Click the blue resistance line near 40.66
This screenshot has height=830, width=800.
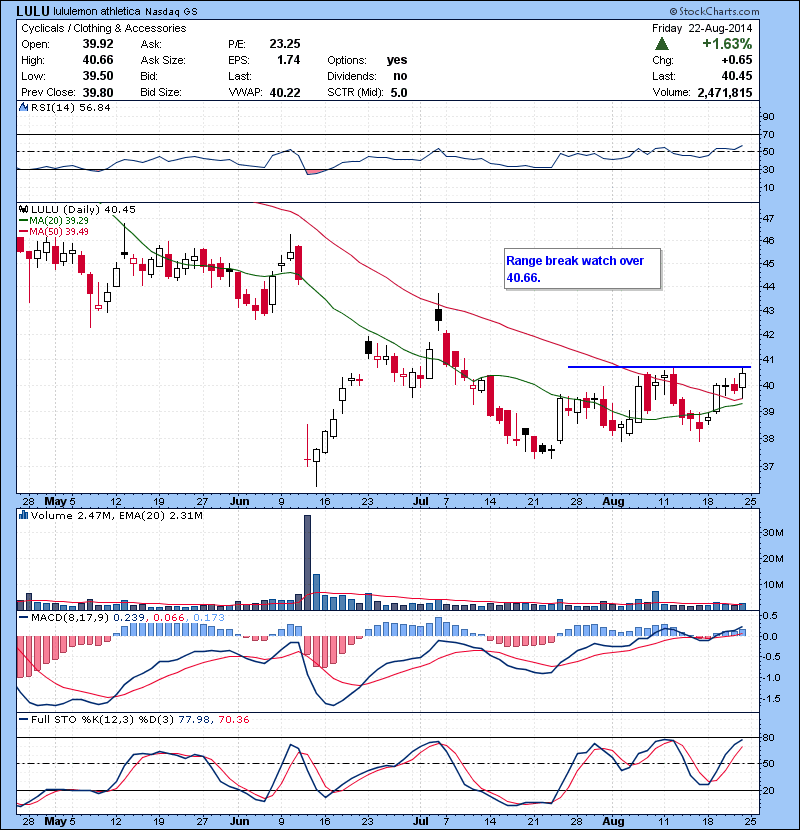point(659,367)
